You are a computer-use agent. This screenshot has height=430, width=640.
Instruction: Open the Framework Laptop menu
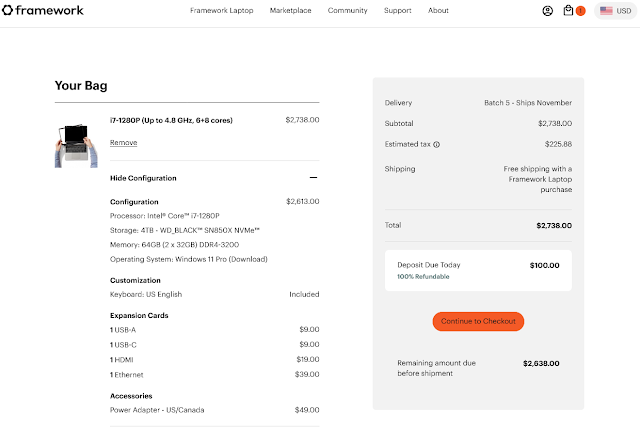click(221, 11)
